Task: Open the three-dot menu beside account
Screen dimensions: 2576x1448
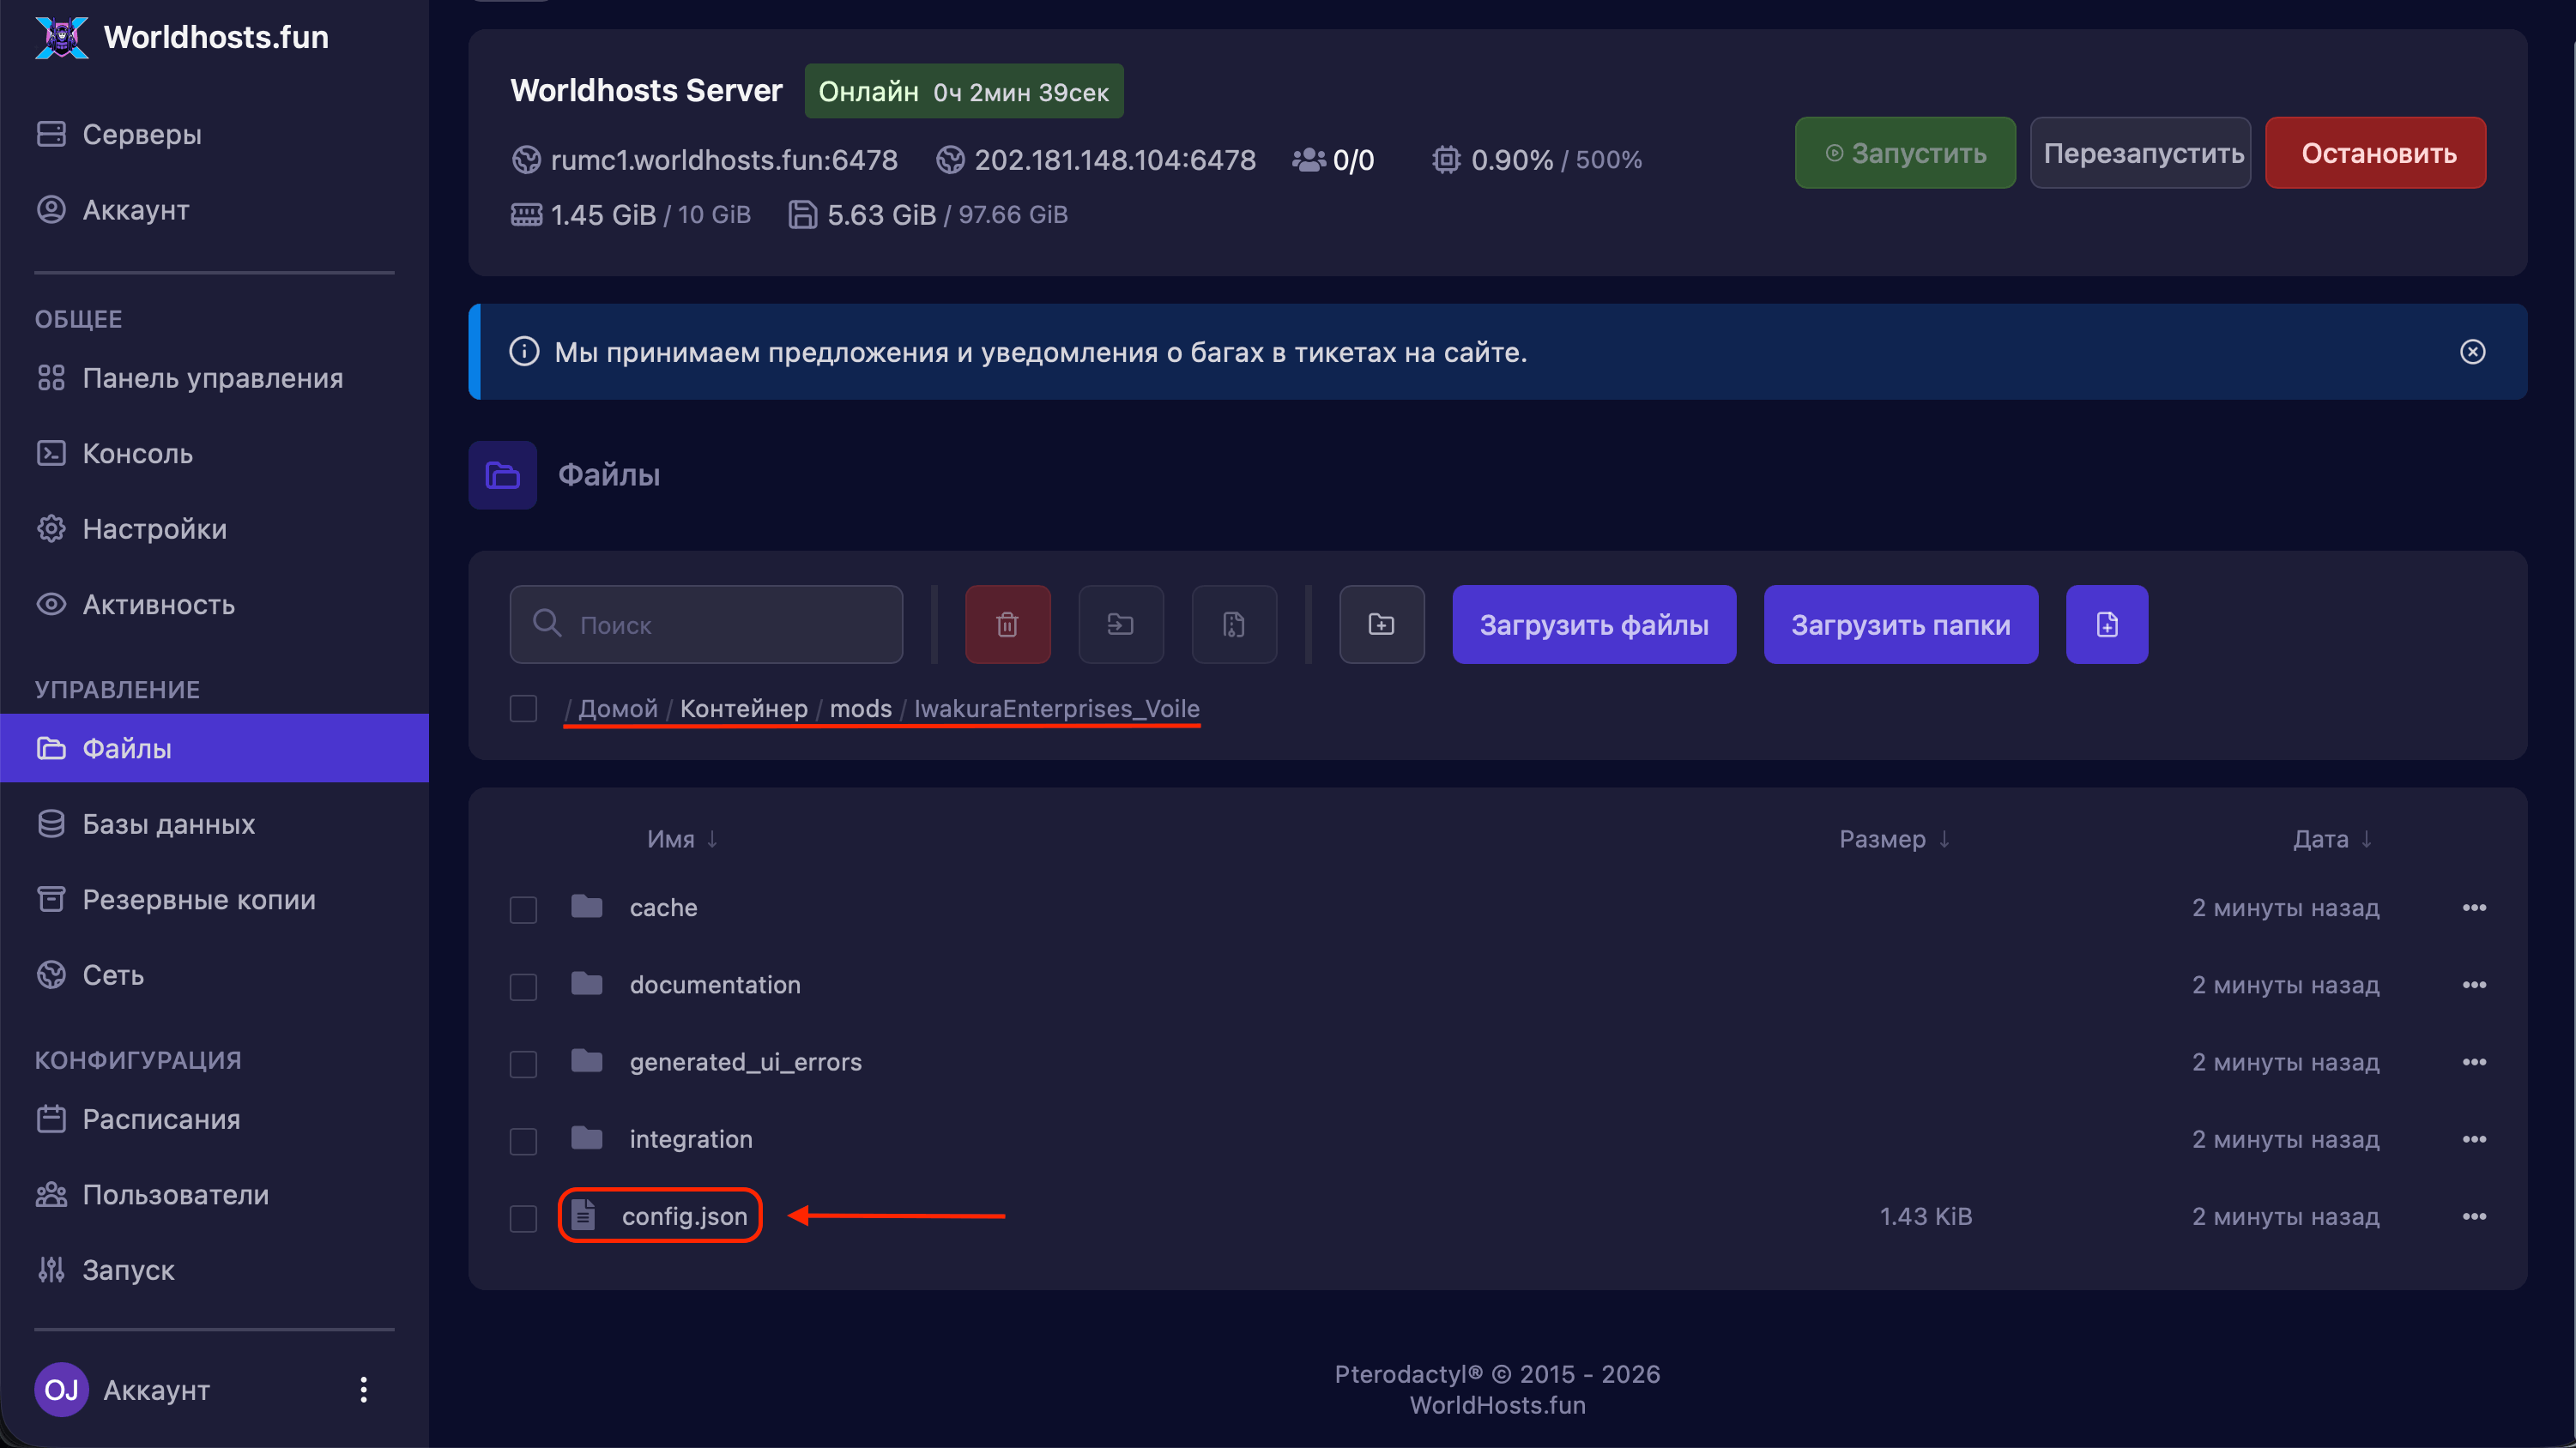Action: [x=363, y=1389]
